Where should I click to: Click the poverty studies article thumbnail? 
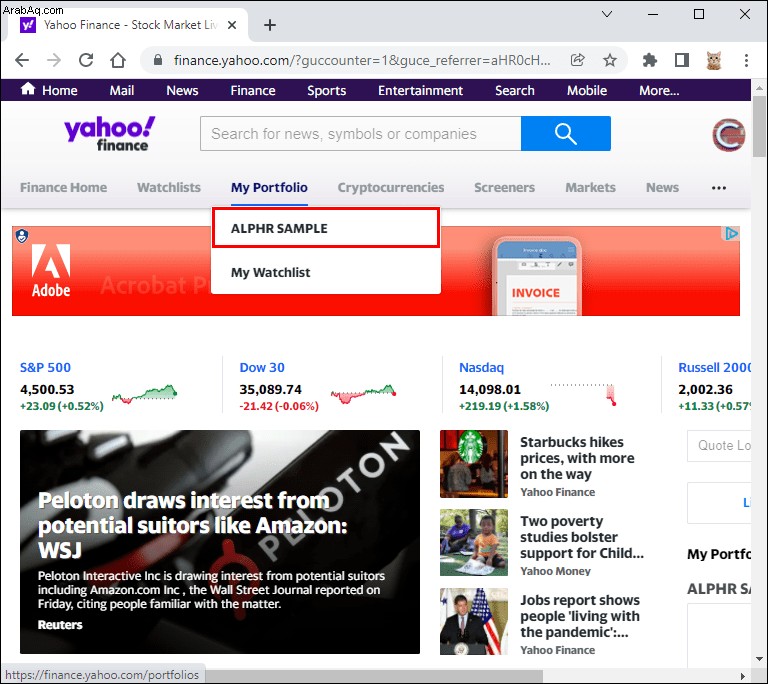(x=474, y=542)
